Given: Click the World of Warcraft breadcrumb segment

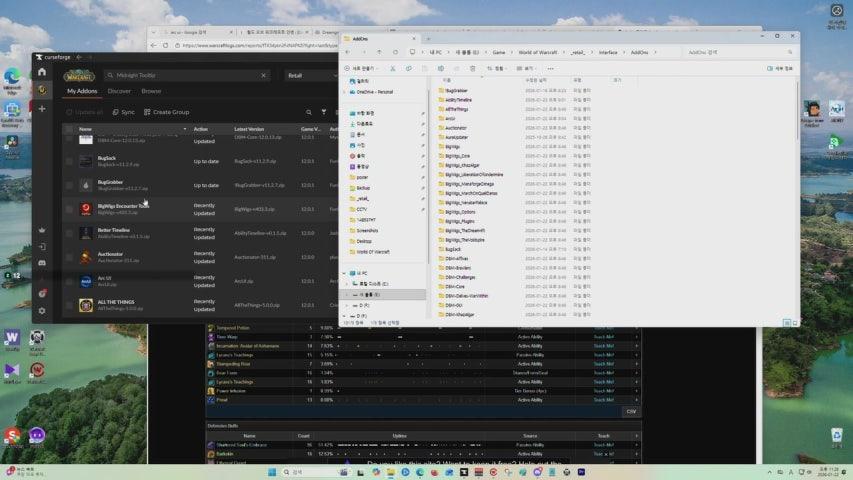Looking at the screenshot, I should coord(537,52).
